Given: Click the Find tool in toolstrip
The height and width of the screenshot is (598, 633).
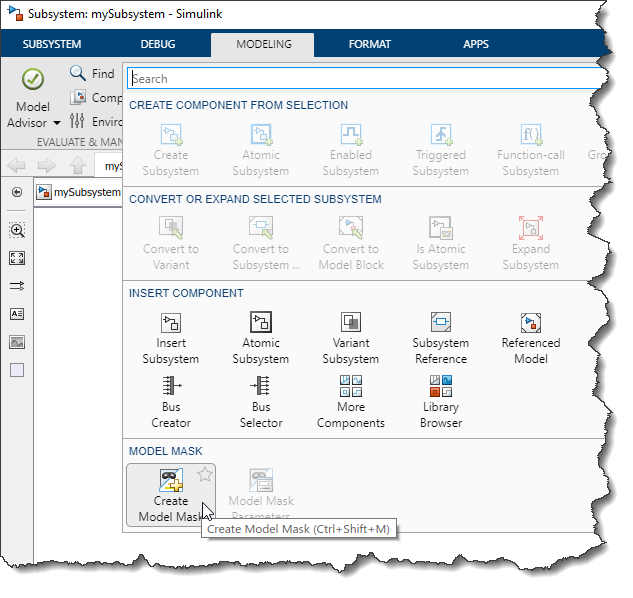Looking at the screenshot, I should [x=92, y=73].
